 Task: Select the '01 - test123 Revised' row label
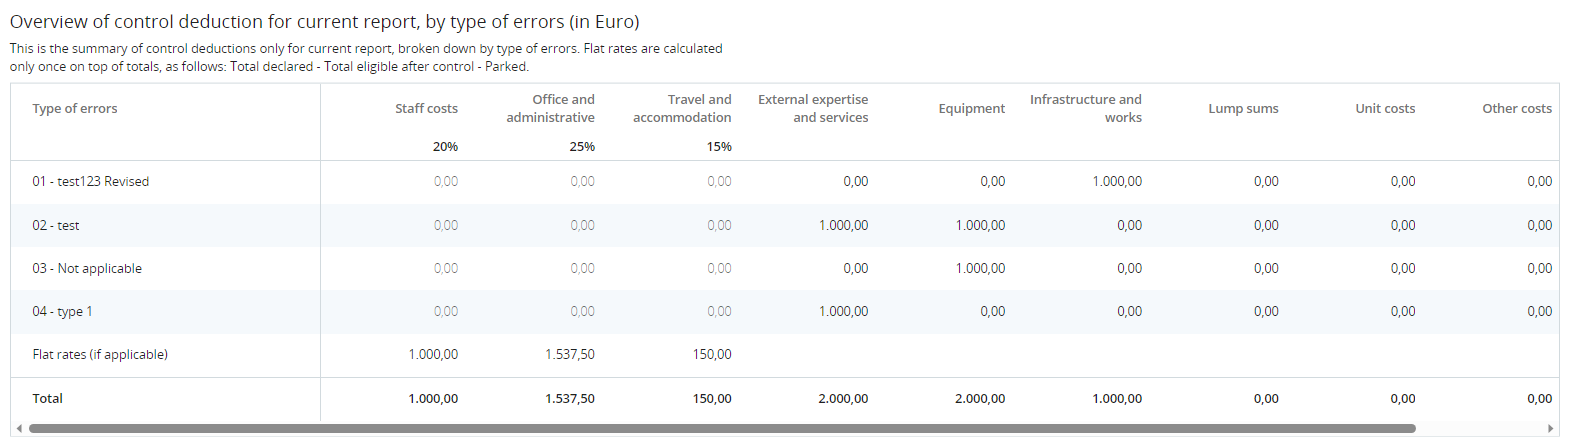pyautogui.click(x=90, y=181)
